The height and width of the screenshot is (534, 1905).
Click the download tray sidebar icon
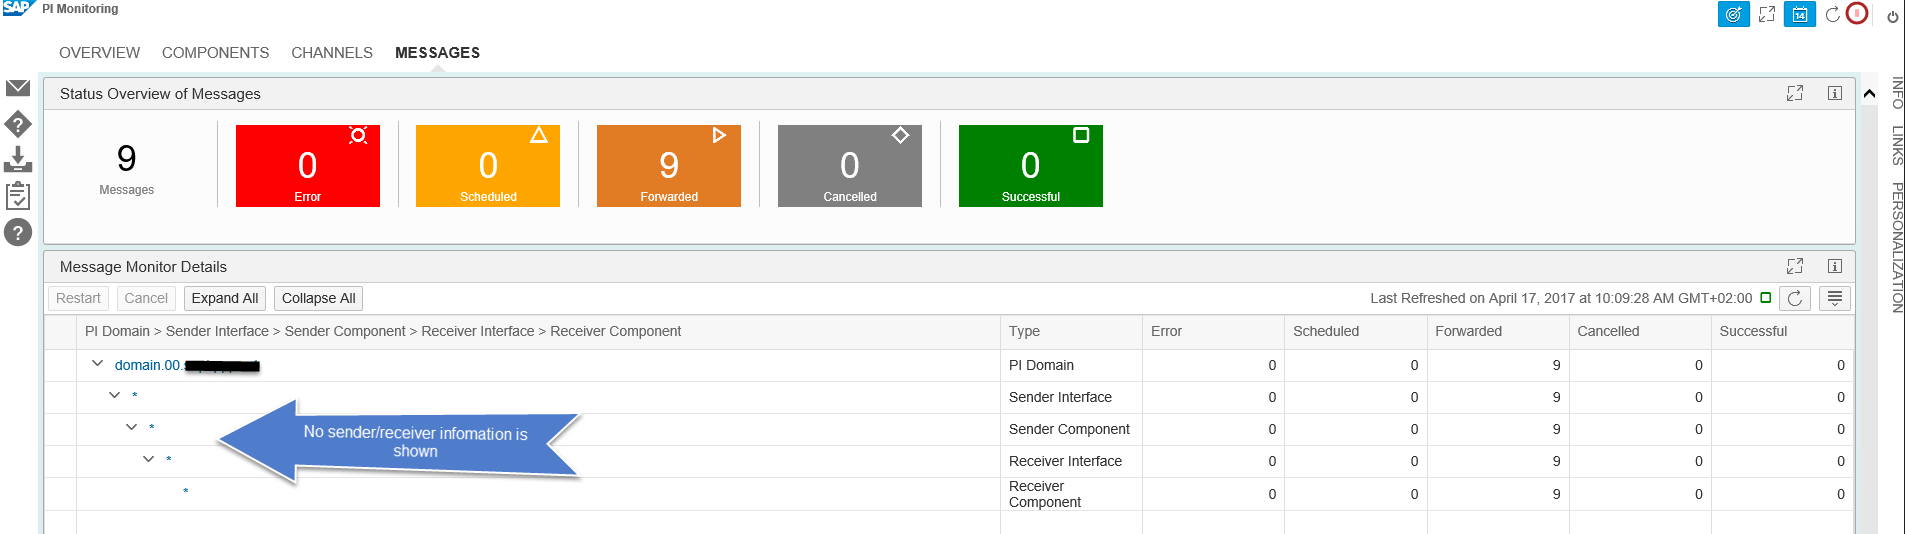point(18,160)
